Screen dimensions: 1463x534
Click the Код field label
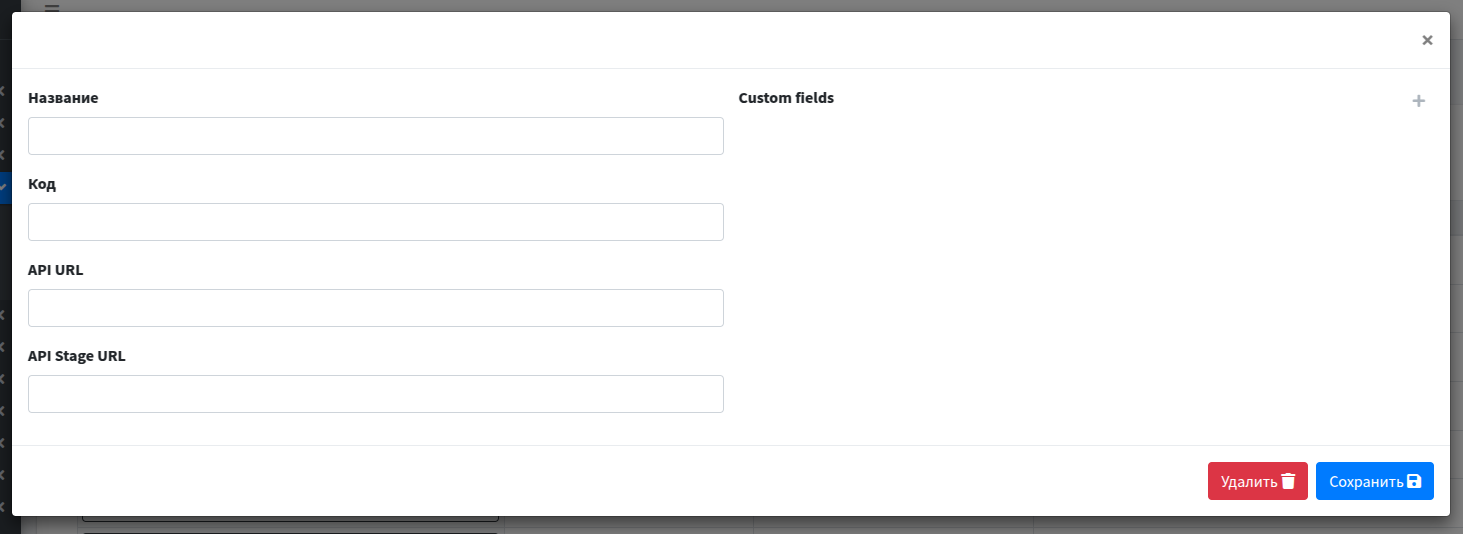[x=42, y=184]
